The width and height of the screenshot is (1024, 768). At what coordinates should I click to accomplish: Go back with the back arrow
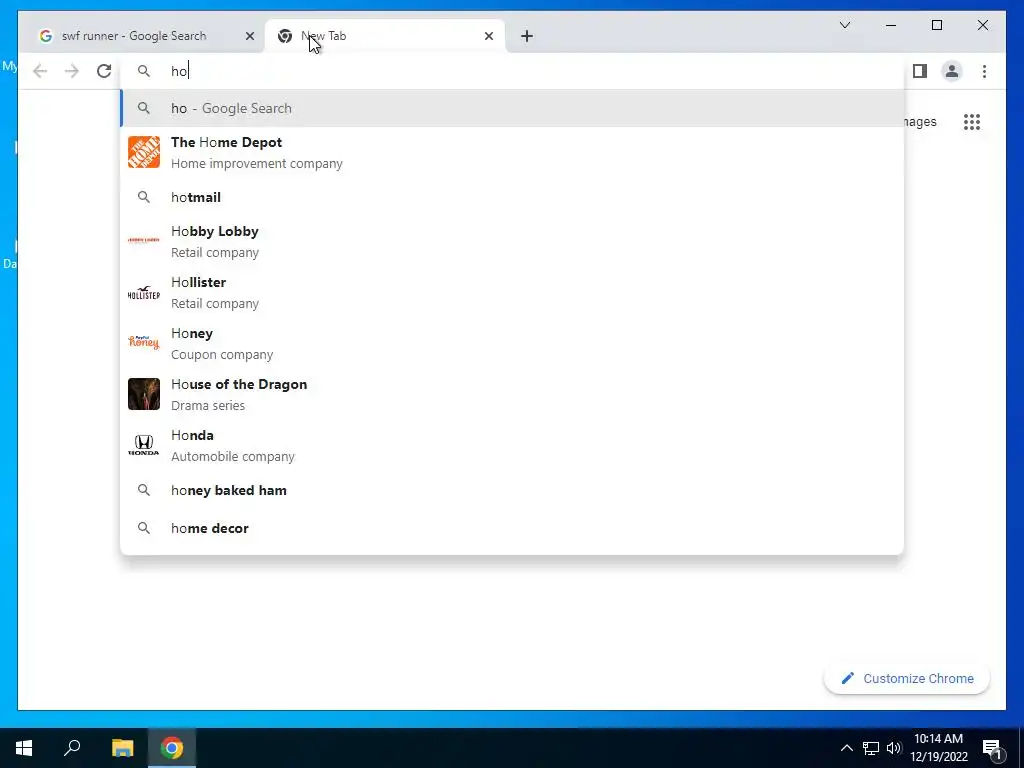point(40,71)
